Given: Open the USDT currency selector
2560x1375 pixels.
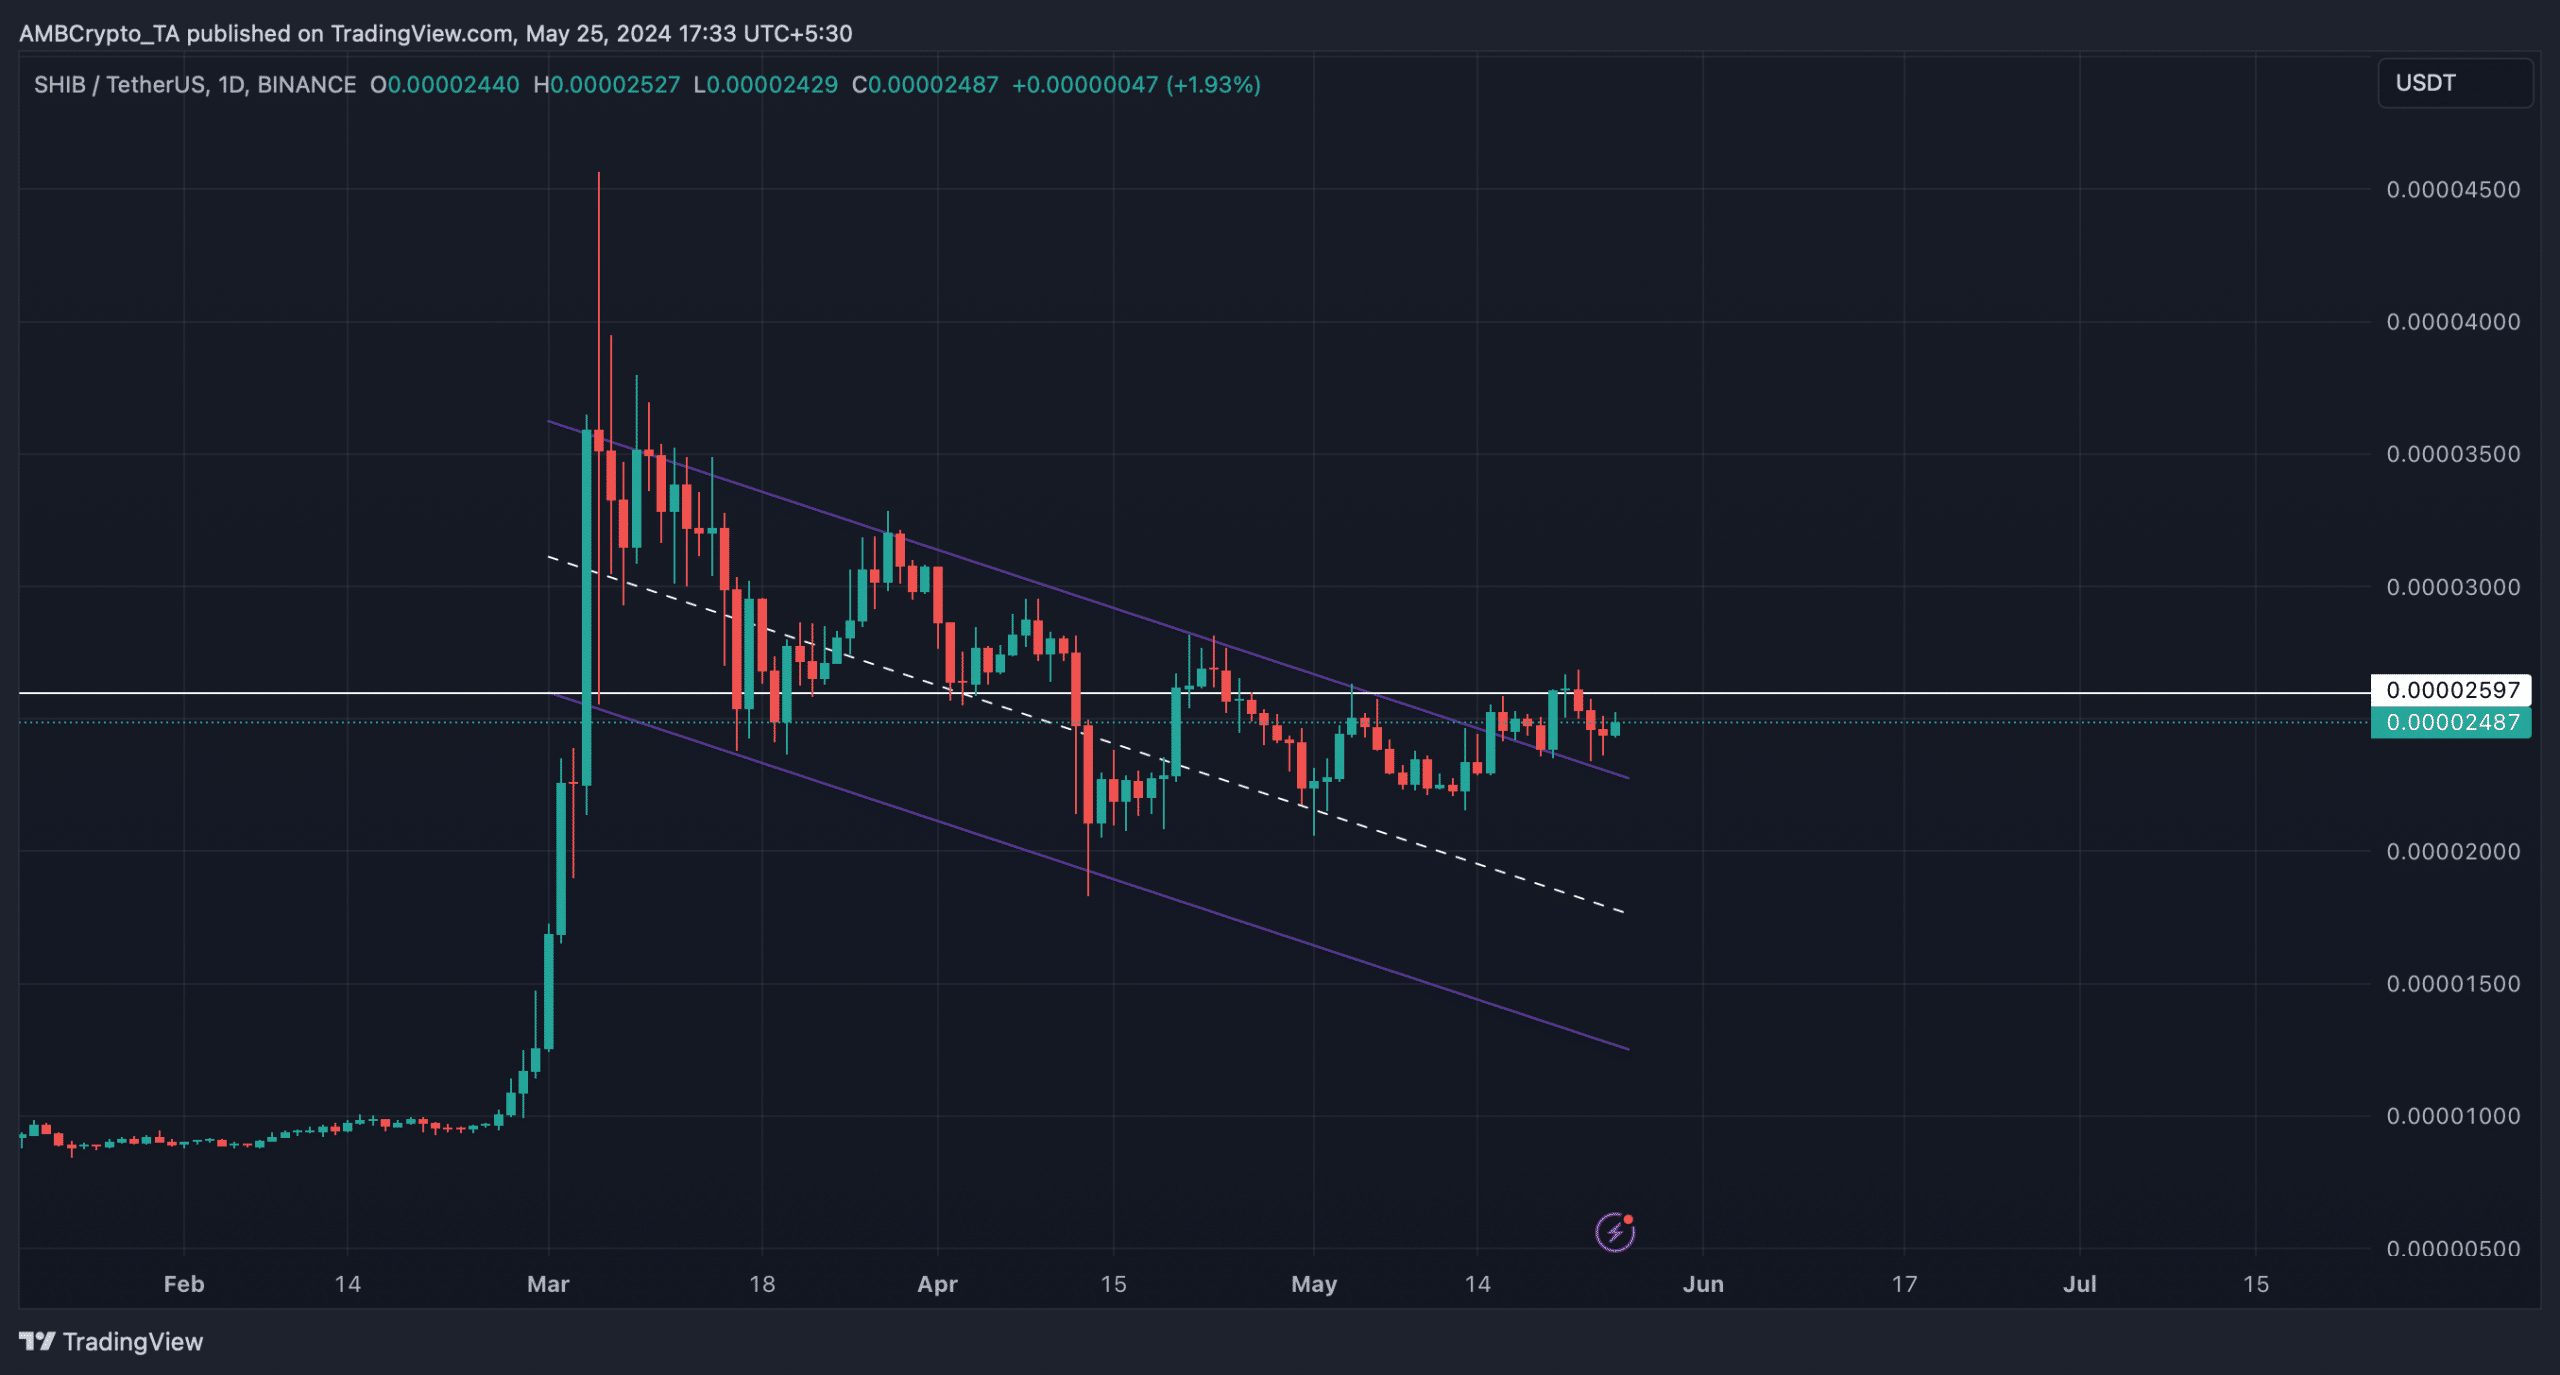Looking at the screenshot, I should click(x=2455, y=83).
